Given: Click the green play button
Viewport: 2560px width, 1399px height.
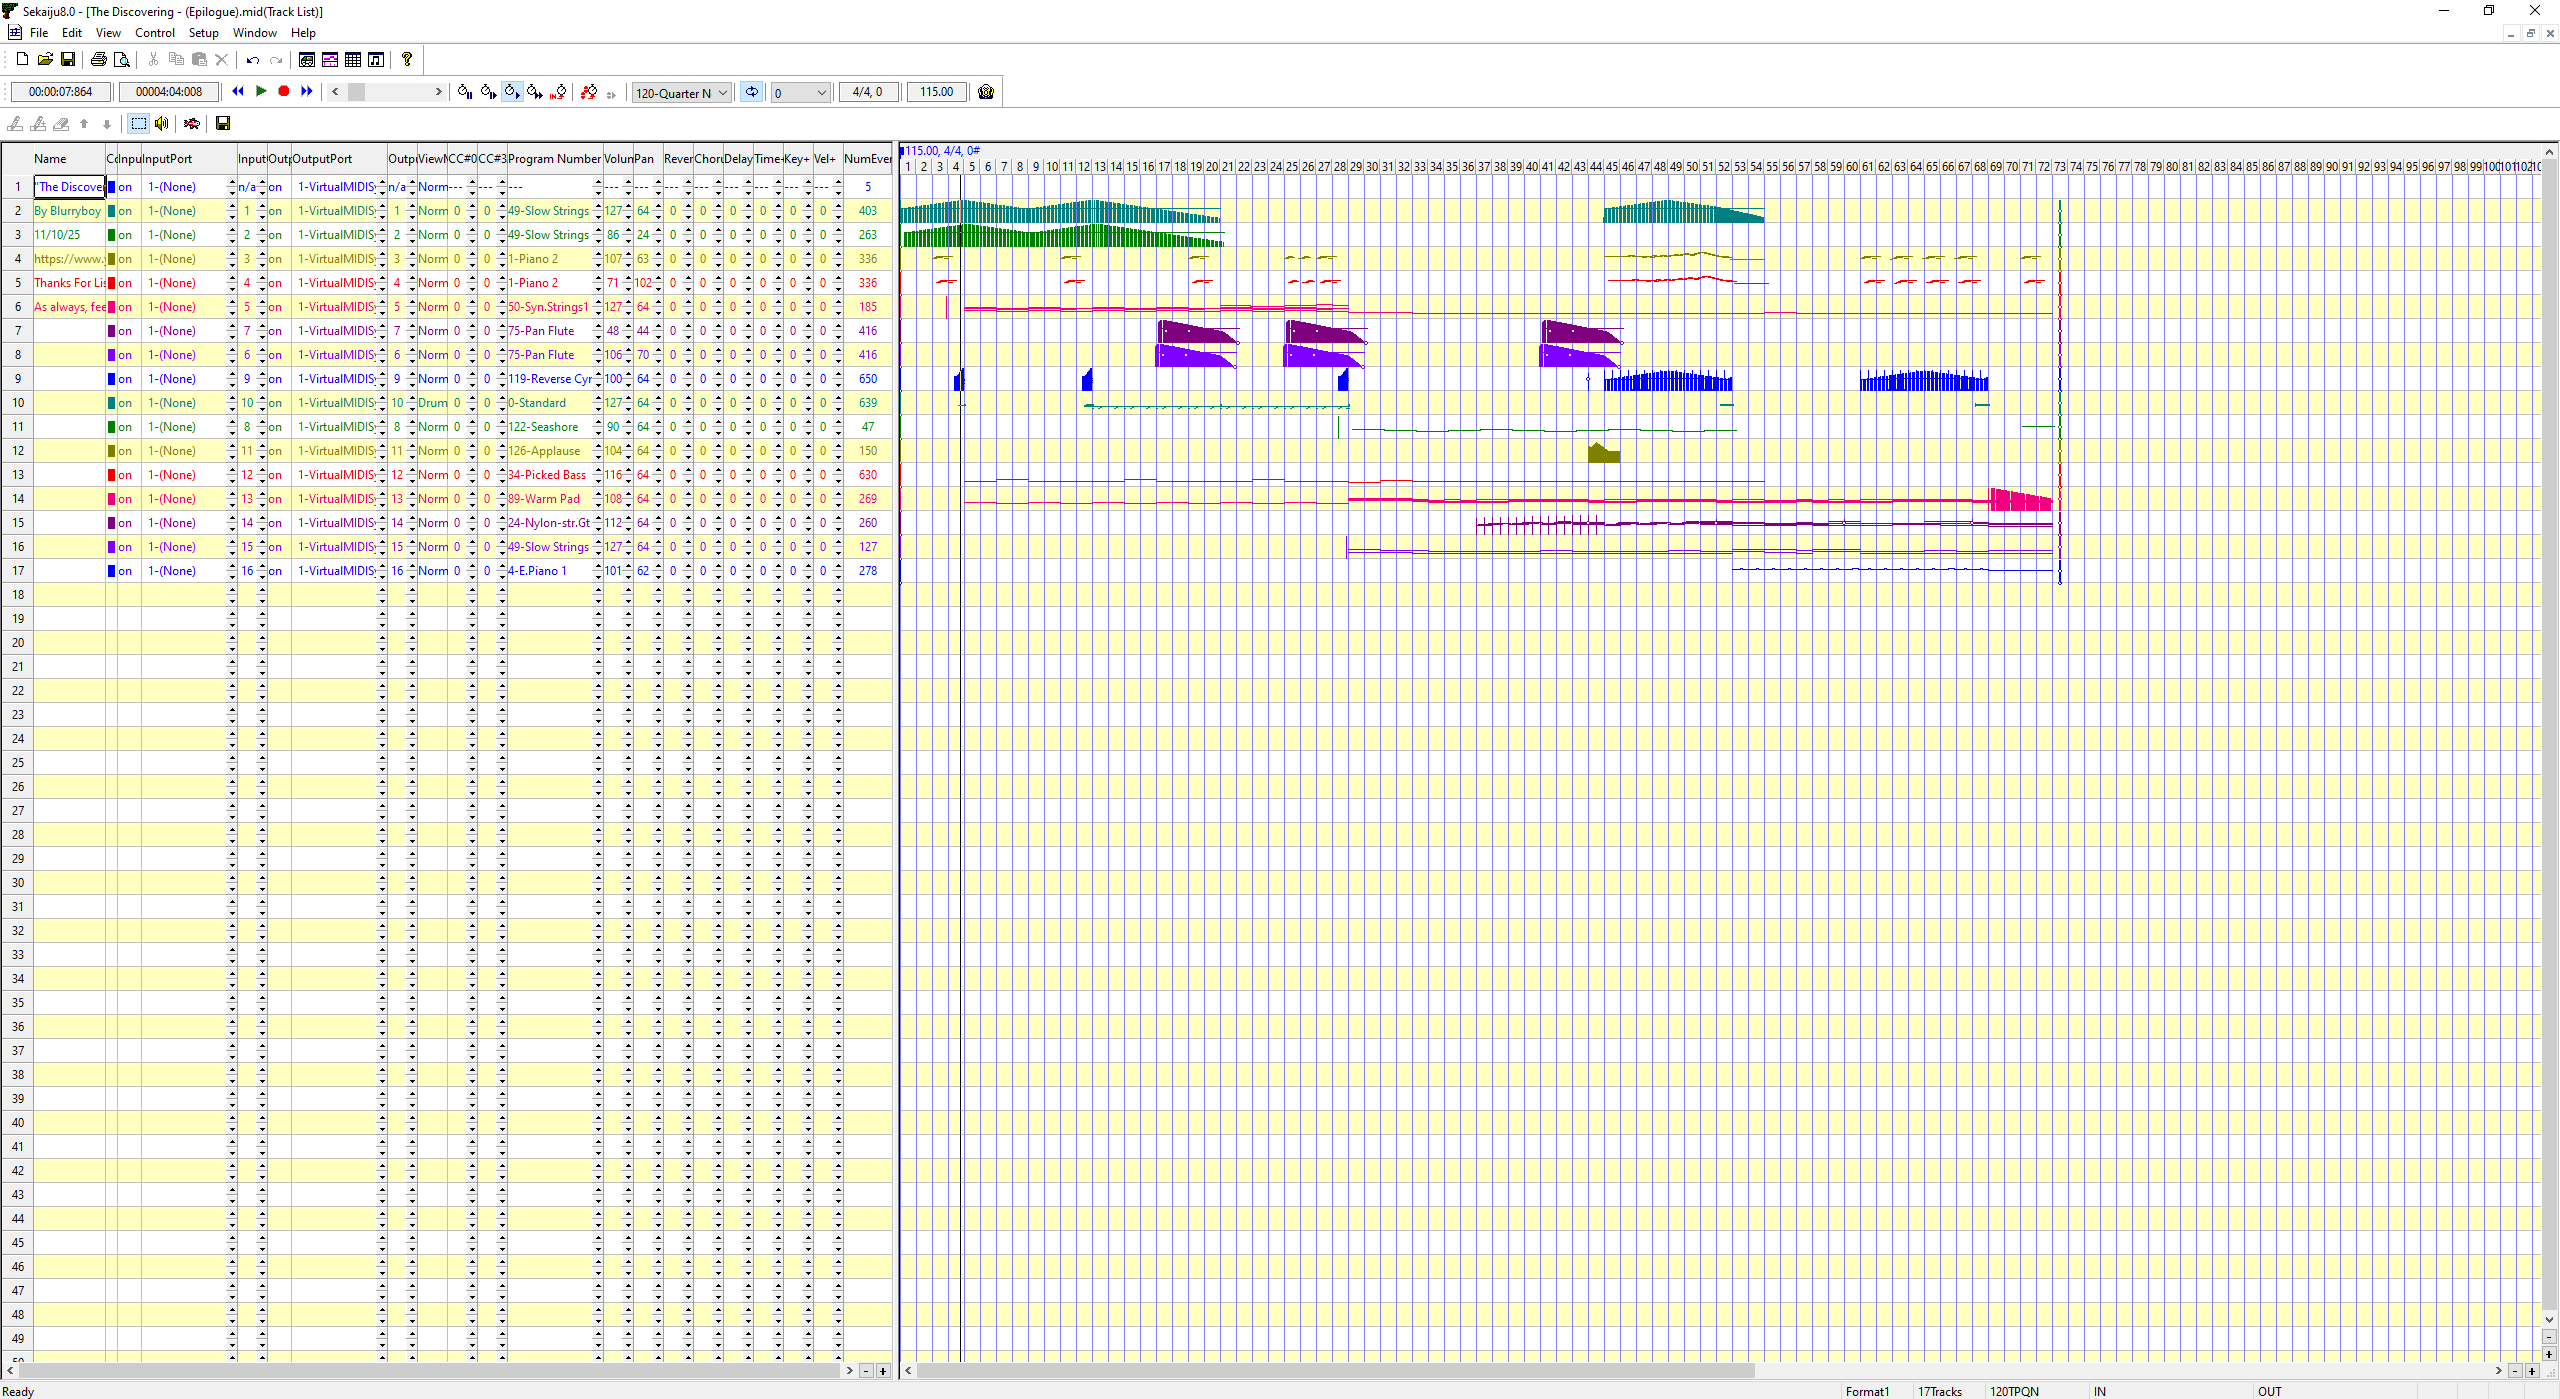Looking at the screenshot, I should pos(261,91).
